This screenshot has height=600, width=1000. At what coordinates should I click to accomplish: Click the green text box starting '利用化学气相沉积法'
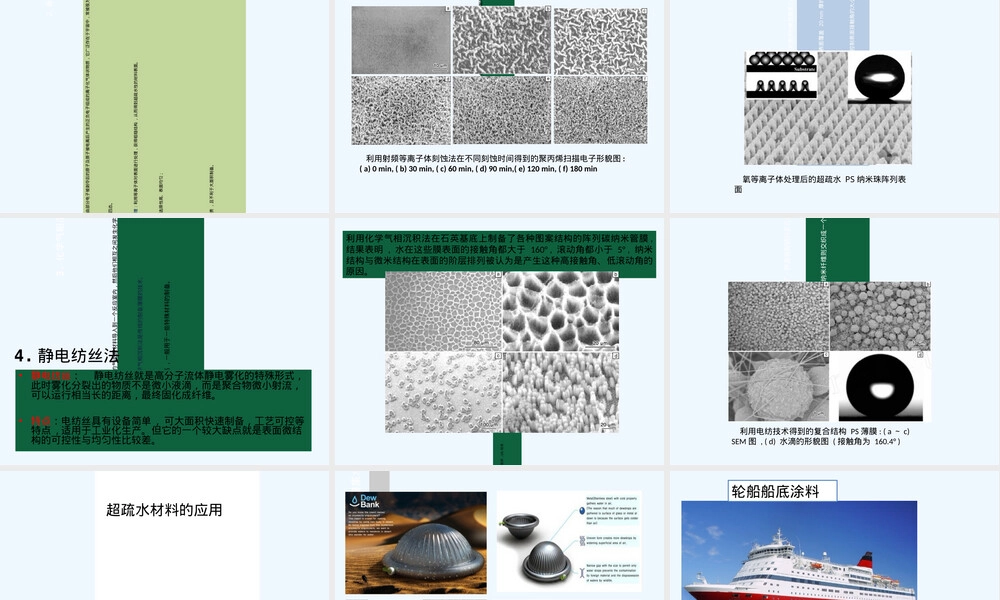click(x=499, y=254)
